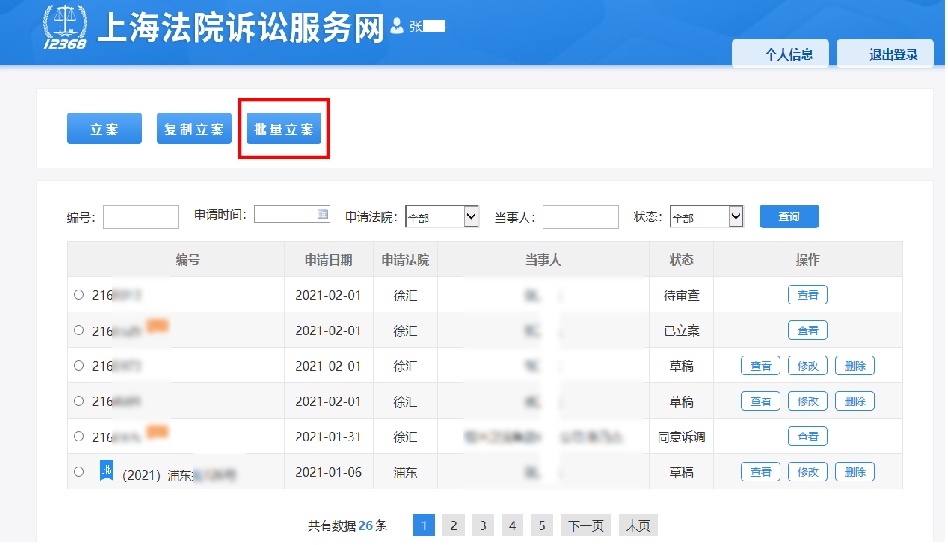Click the blue 立案 button

[x=104, y=130]
